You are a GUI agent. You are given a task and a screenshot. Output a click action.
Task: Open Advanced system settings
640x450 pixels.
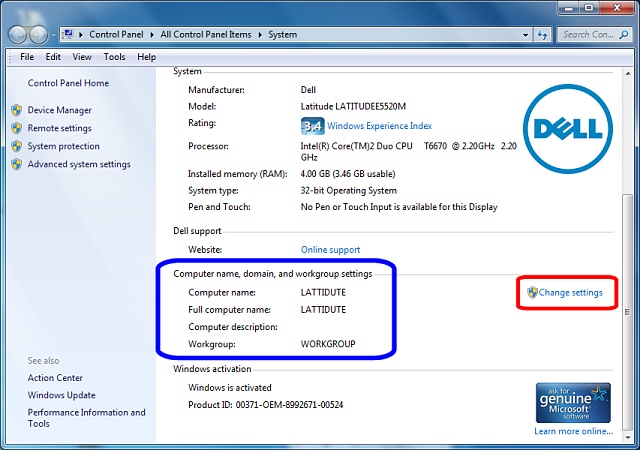click(79, 164)
